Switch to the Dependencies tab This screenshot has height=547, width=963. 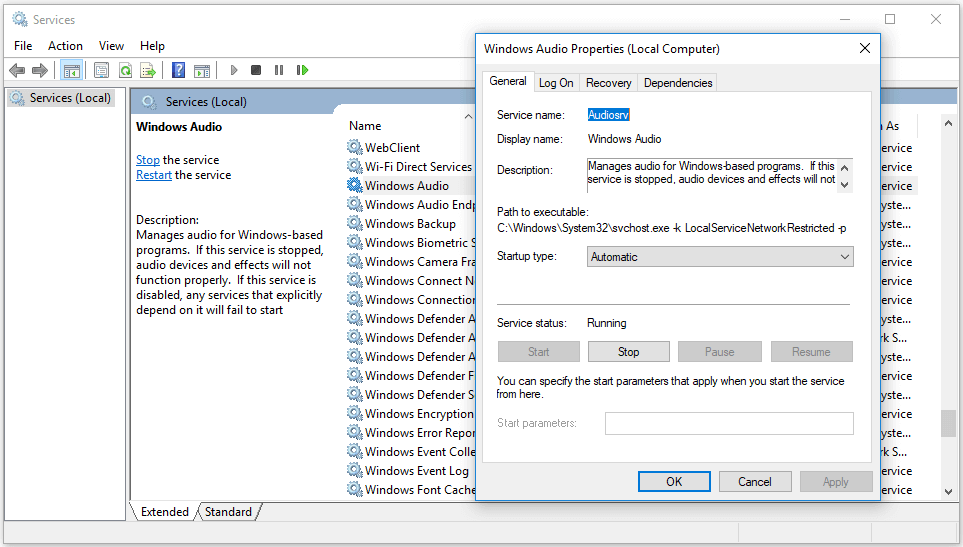(678, 83)
